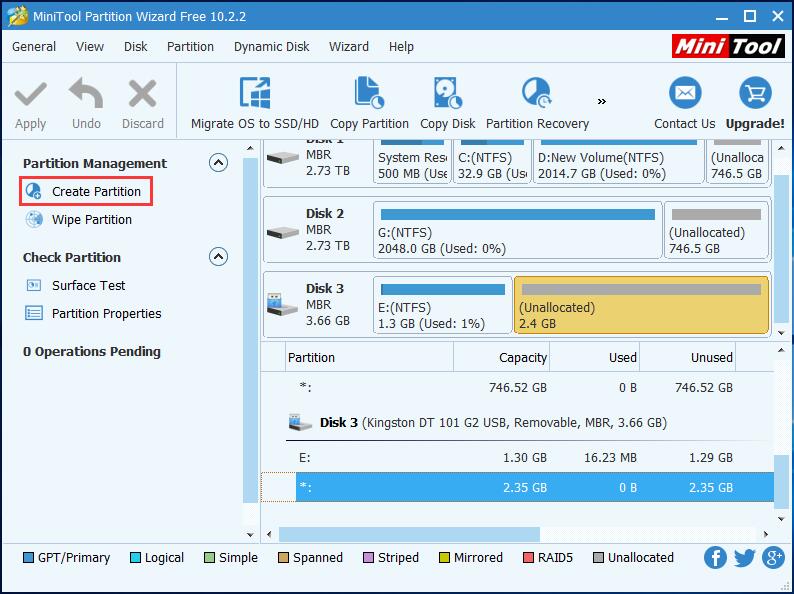Viewport: 794px width, 594px height.
Task: Click the Upgrade shopping cart icon
Action: [x=755, y=93]
